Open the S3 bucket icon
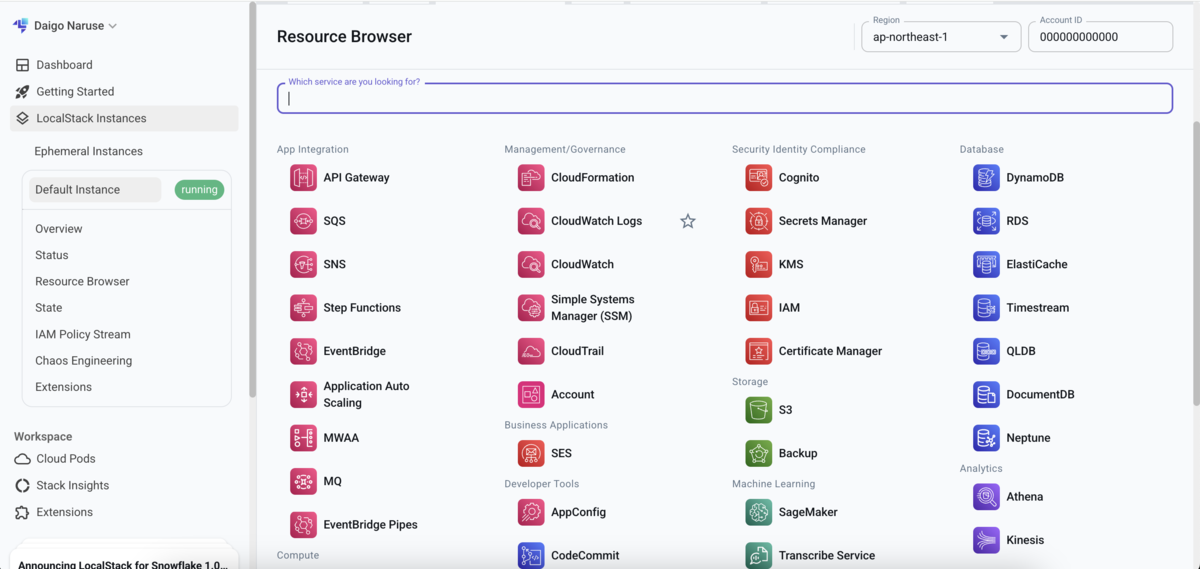The height and width of the screenshot is (569, 1200). click(759, 410)
